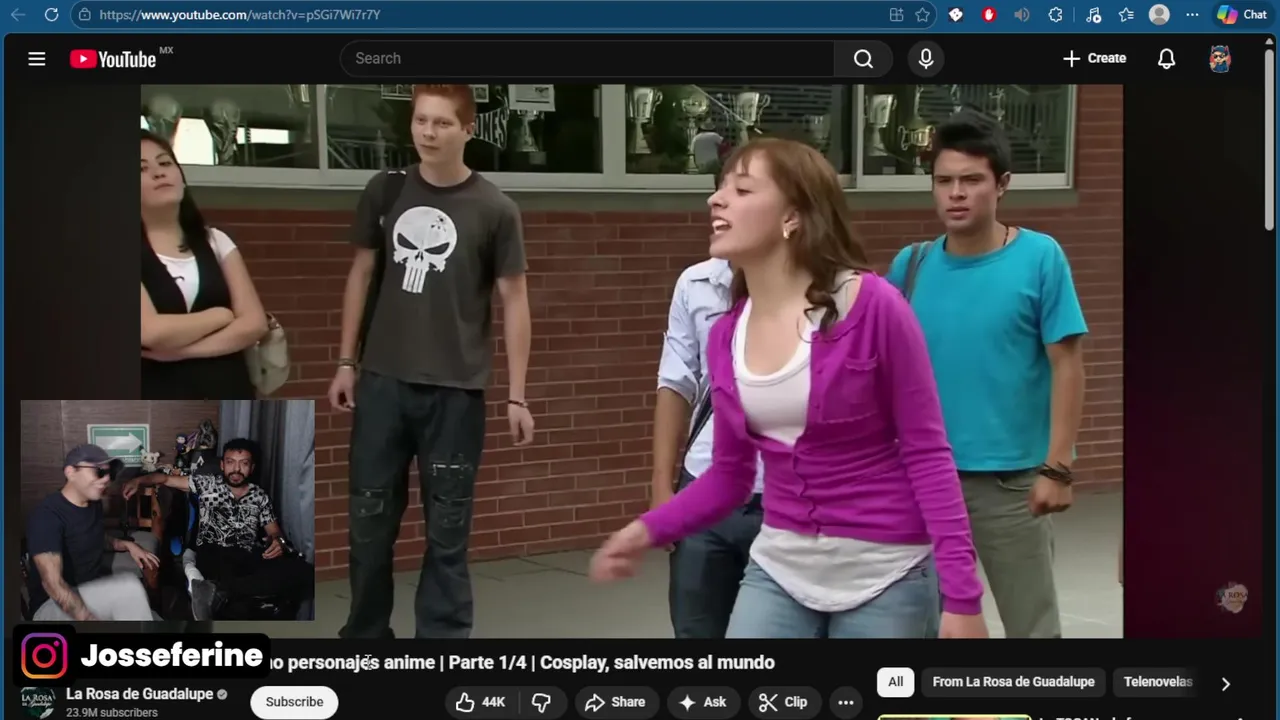
Task: Create a Clip with scissors button
Action: (x=782, y=702)
